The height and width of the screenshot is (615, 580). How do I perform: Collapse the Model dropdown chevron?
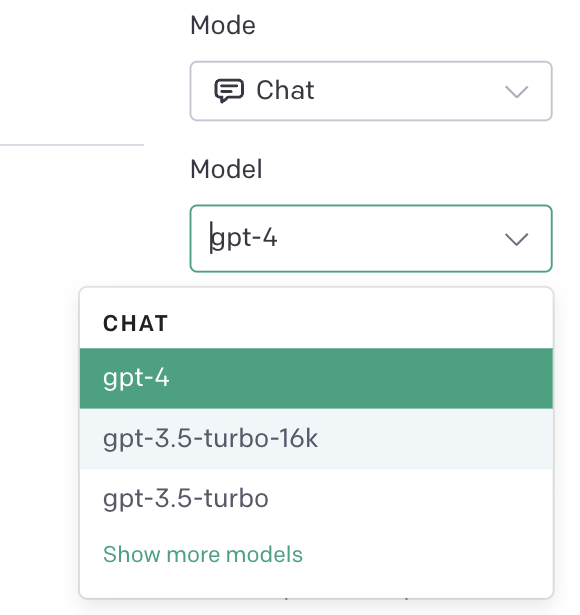pos(516,239)
